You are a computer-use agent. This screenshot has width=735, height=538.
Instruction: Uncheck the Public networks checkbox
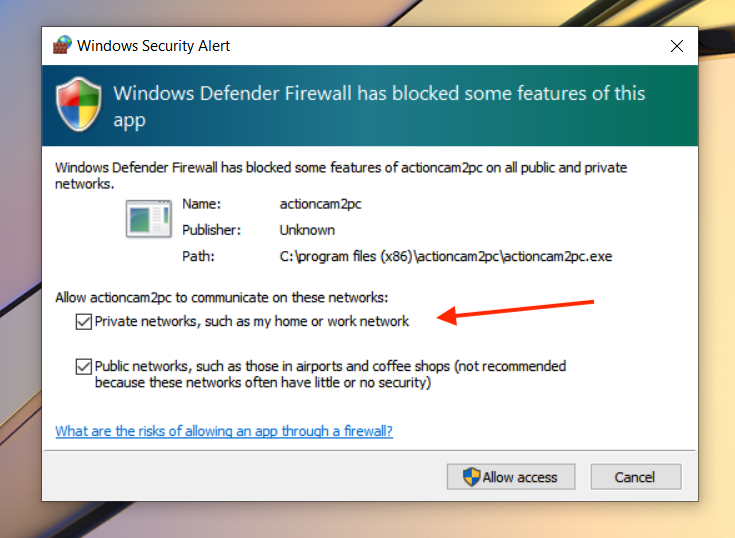[x=83, y=366]
